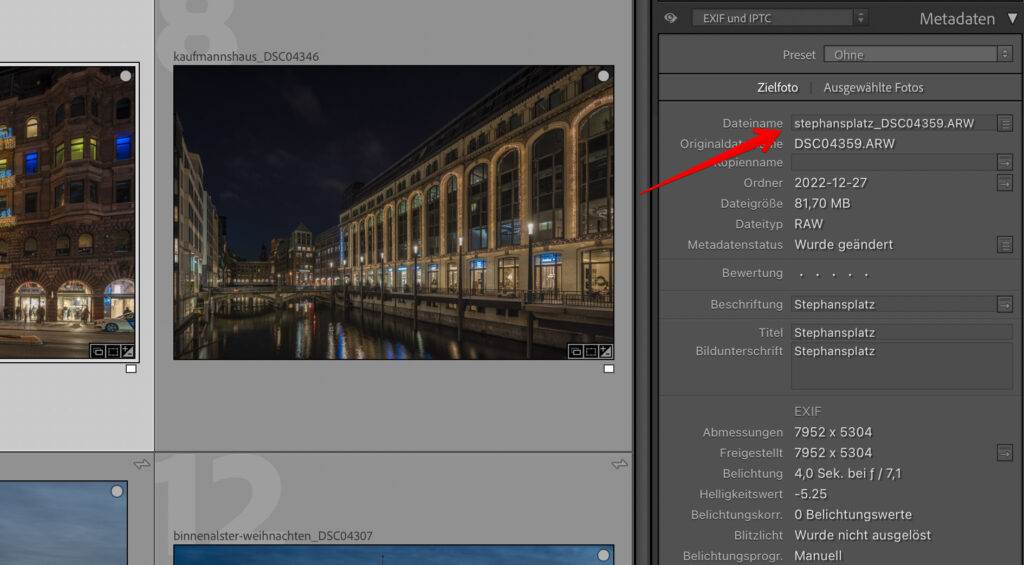Click the arrow icon next to Kopienname

point(1005,162)
